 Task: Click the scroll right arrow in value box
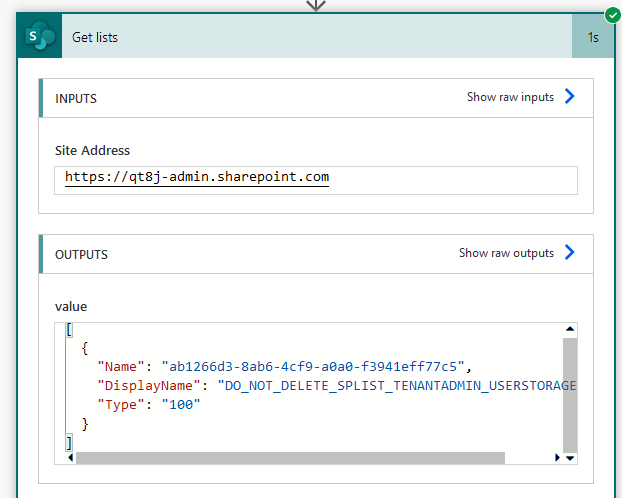tap(557, 458)
